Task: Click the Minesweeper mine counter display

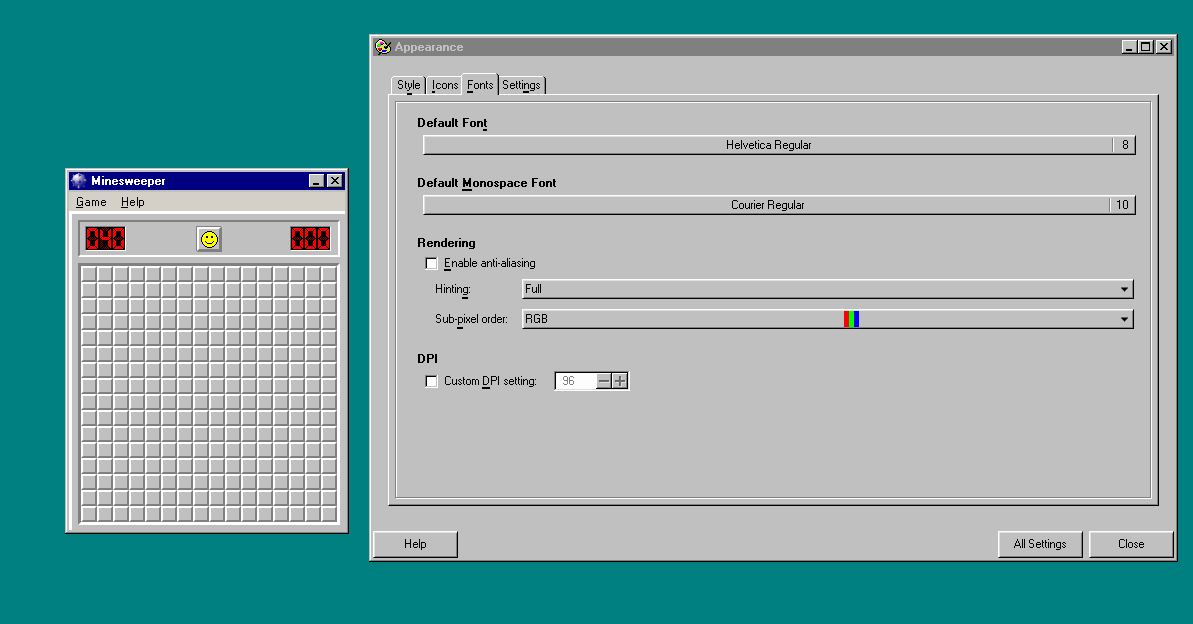Action: click(x=105, y=239)
